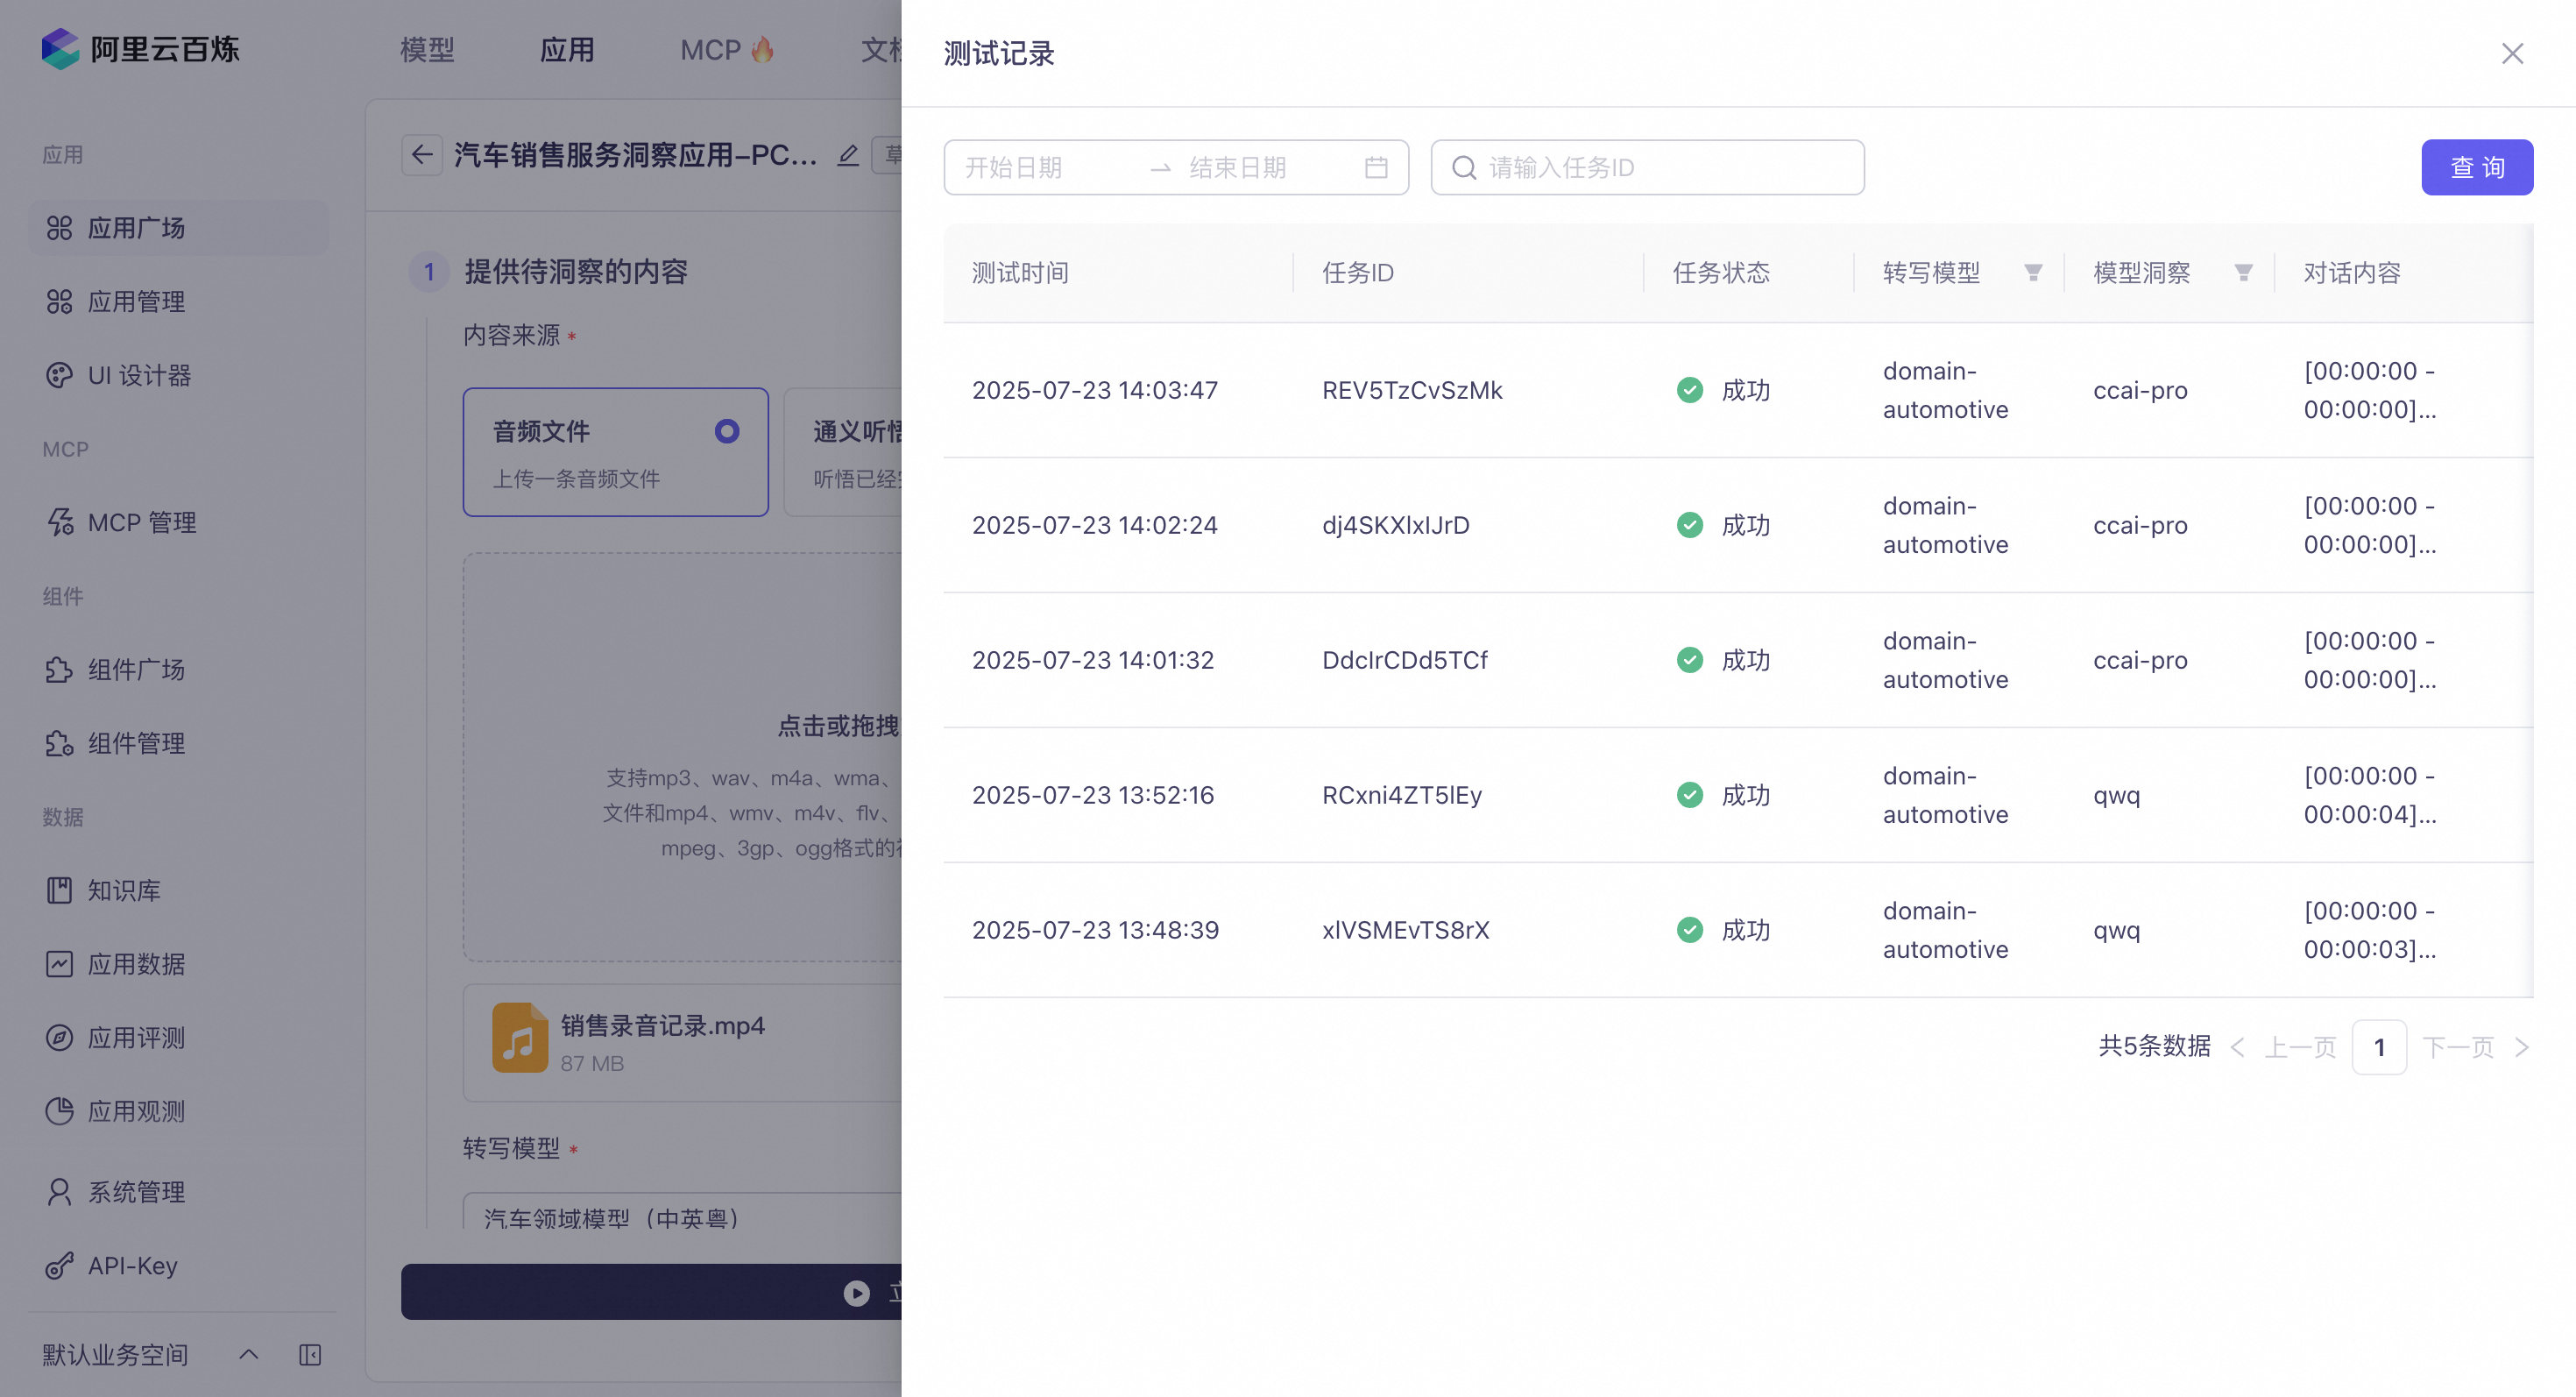Image resolution: width=2576 pixels, height=1397 pixels.
Task: Click the previous page chevron arrow
Action: coord(2237,1047)
